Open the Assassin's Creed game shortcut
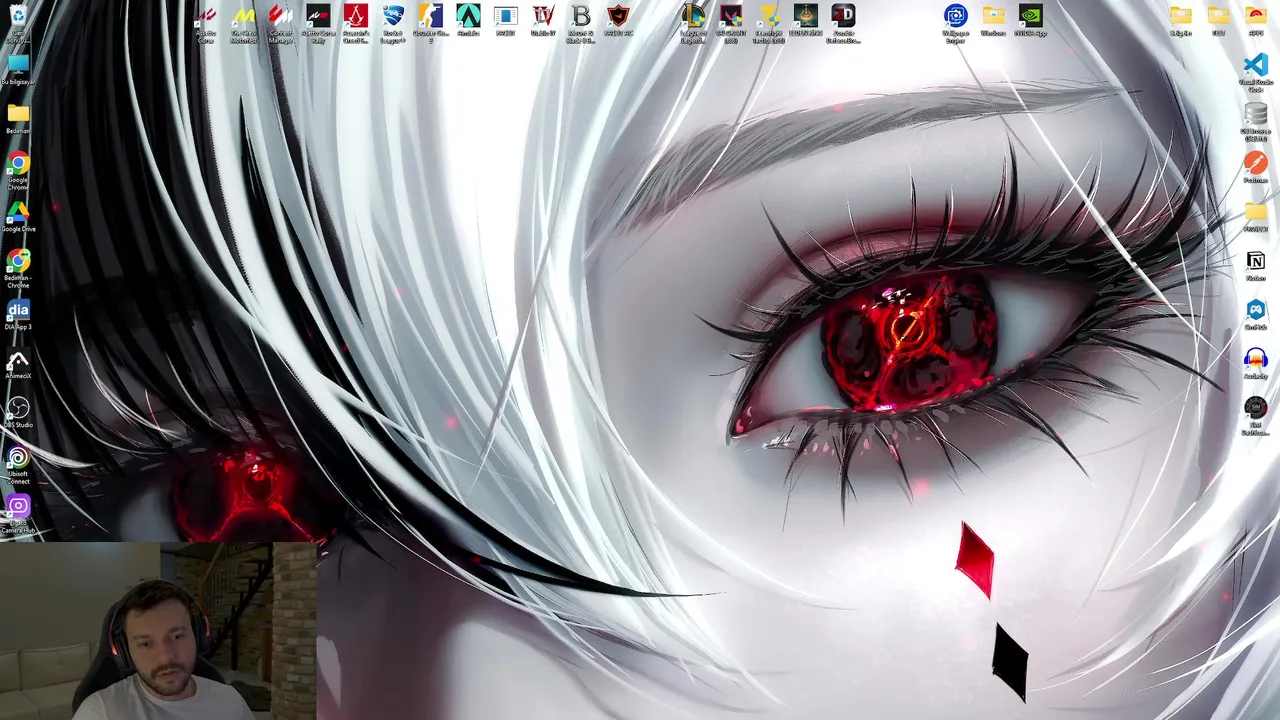This screenshot has width=1280, height=720. coord(356,24)
